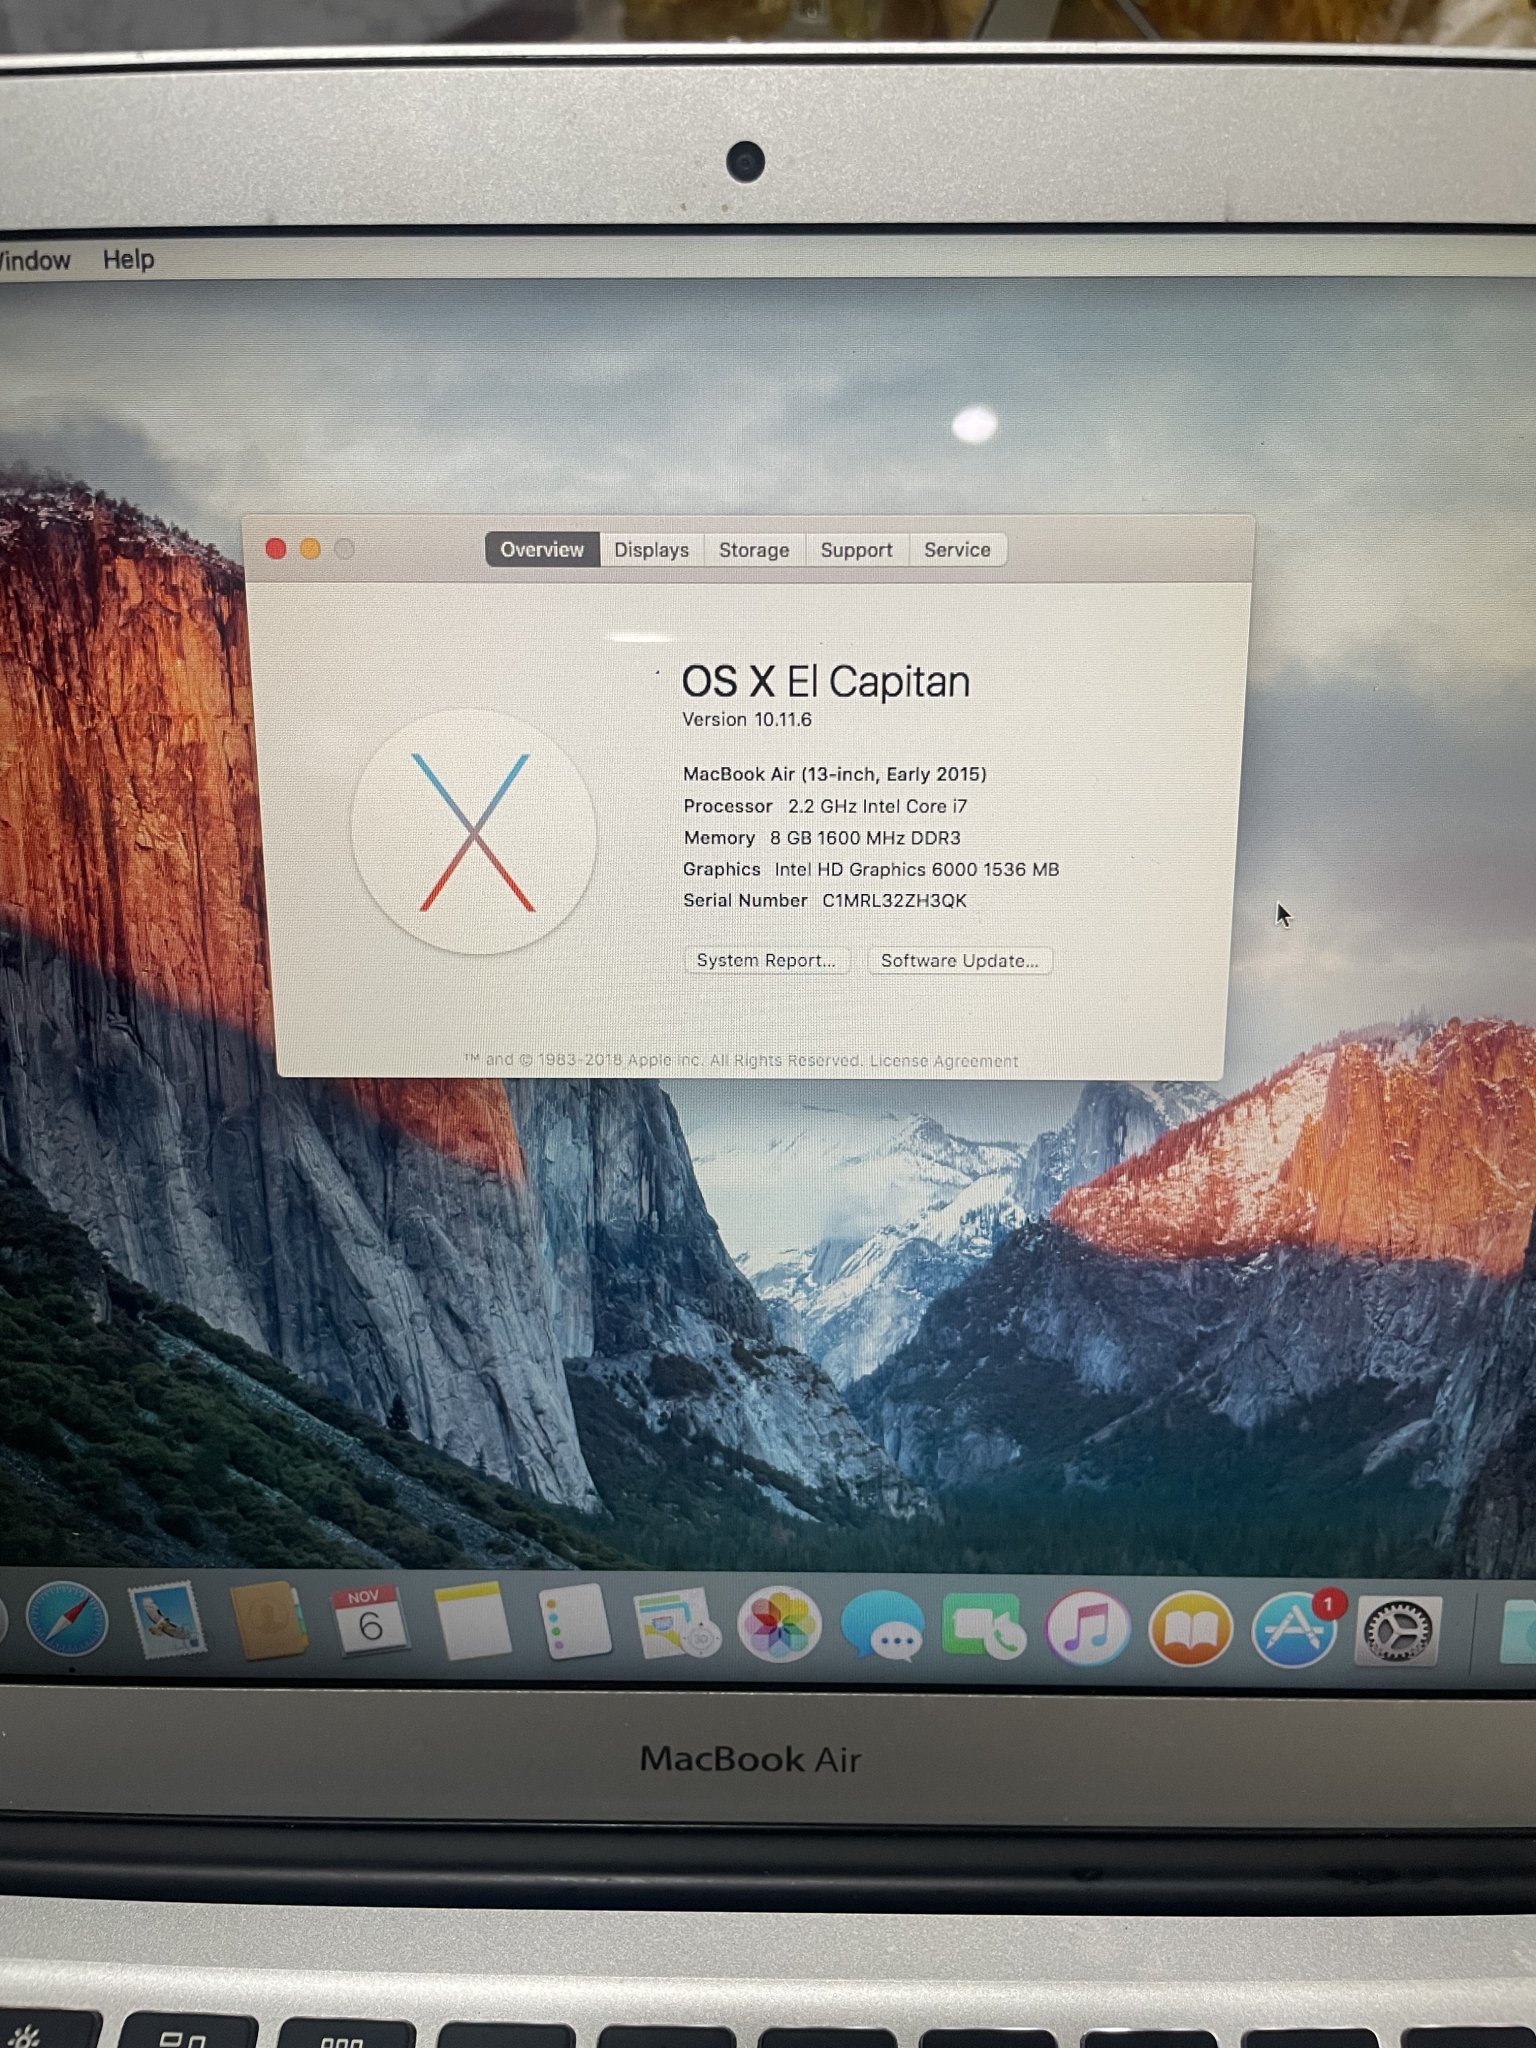Image resolution: width=1536 pixels, height=2048 pixels.
Task: Select serial number C1MRL32ZH3QK text
Action: click(894, 900)
